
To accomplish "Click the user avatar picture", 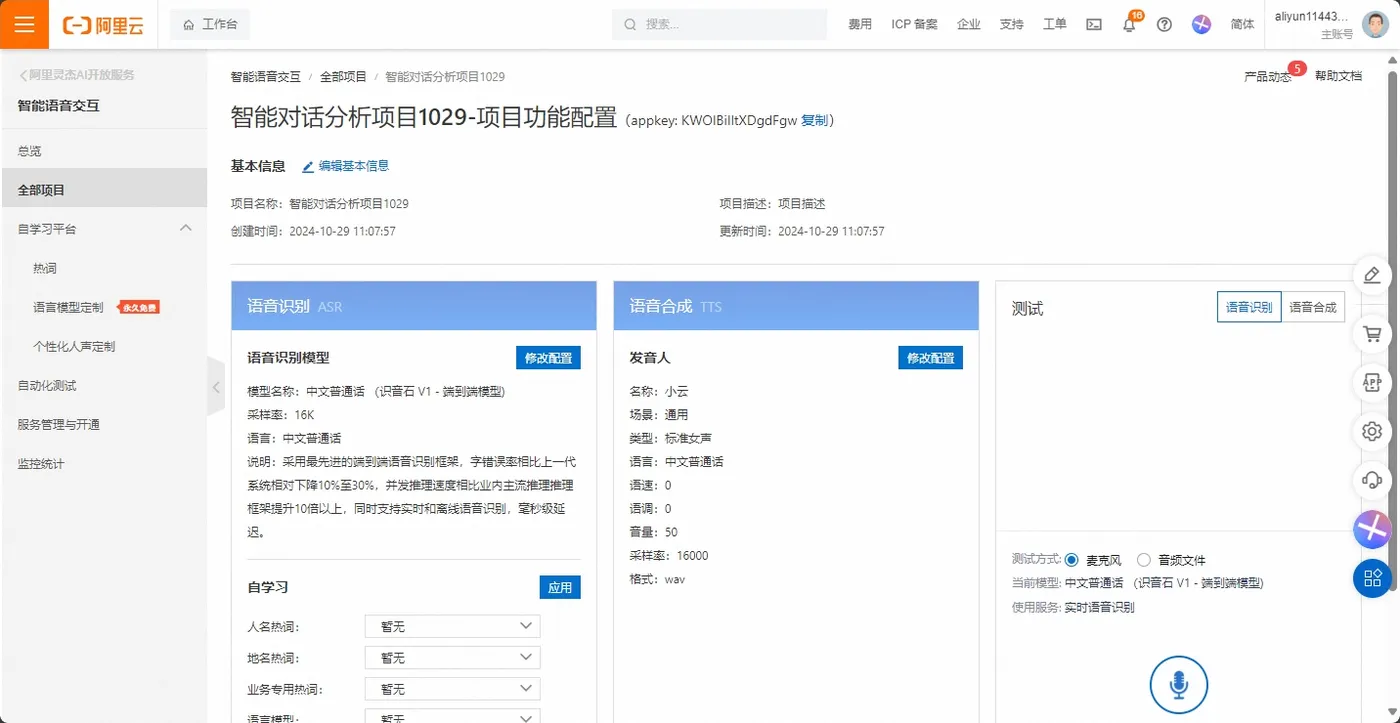I will click(x=1376, y=24).
